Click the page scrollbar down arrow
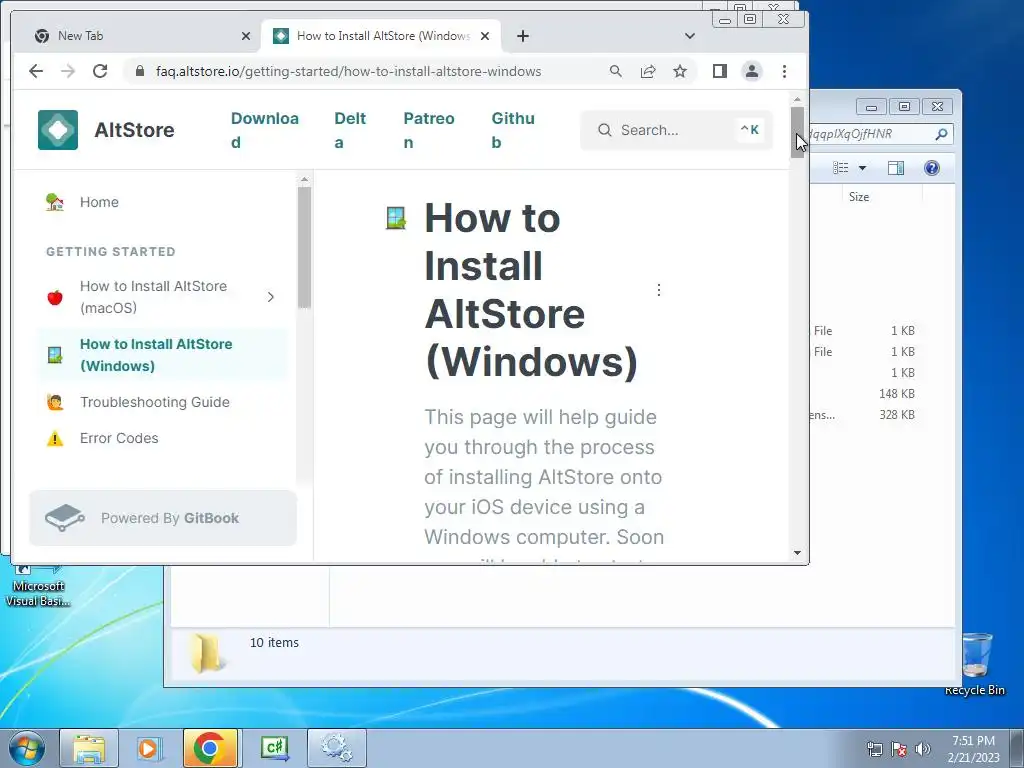 797,552
